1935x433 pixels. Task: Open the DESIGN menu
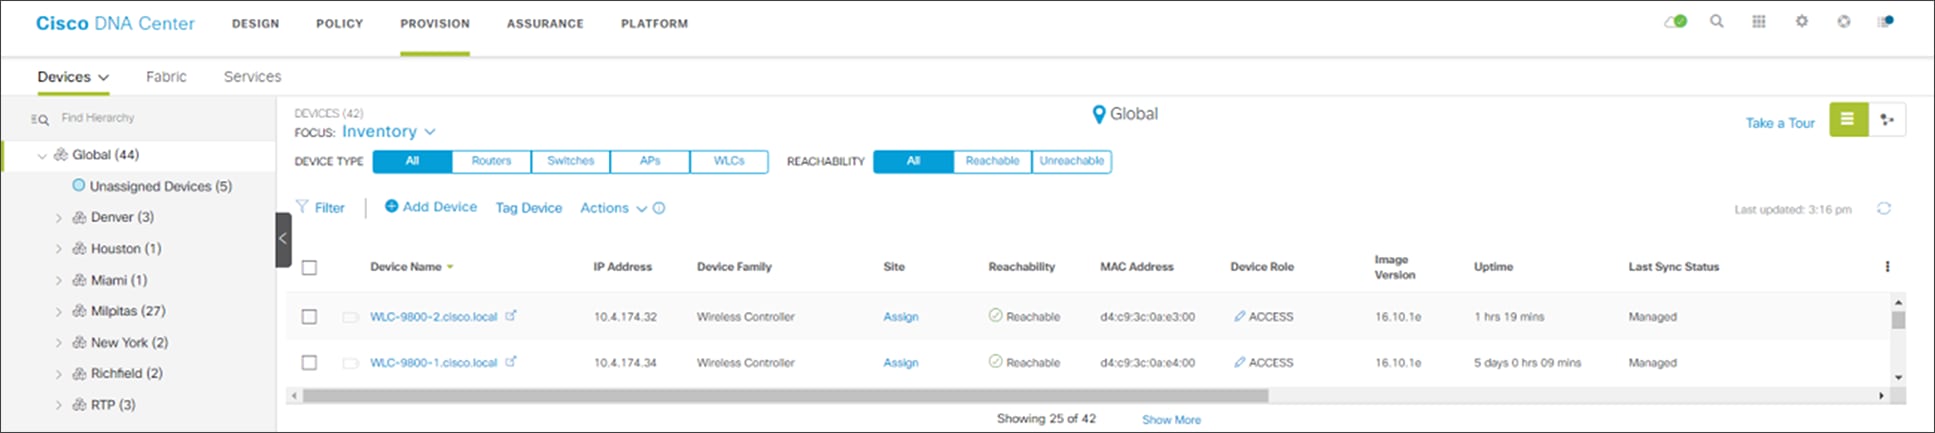click(x=256, y=24)
